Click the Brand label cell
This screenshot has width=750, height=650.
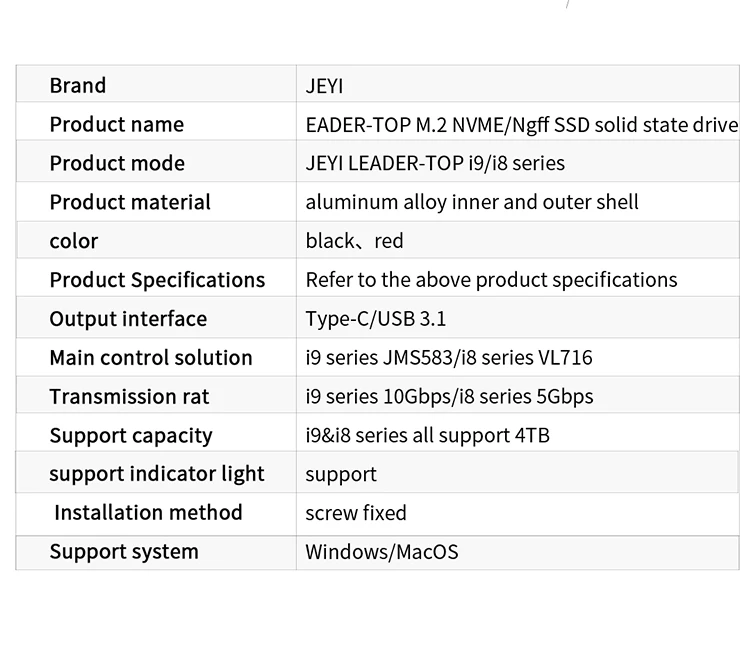pyautogui.click(x=78, y=86)
